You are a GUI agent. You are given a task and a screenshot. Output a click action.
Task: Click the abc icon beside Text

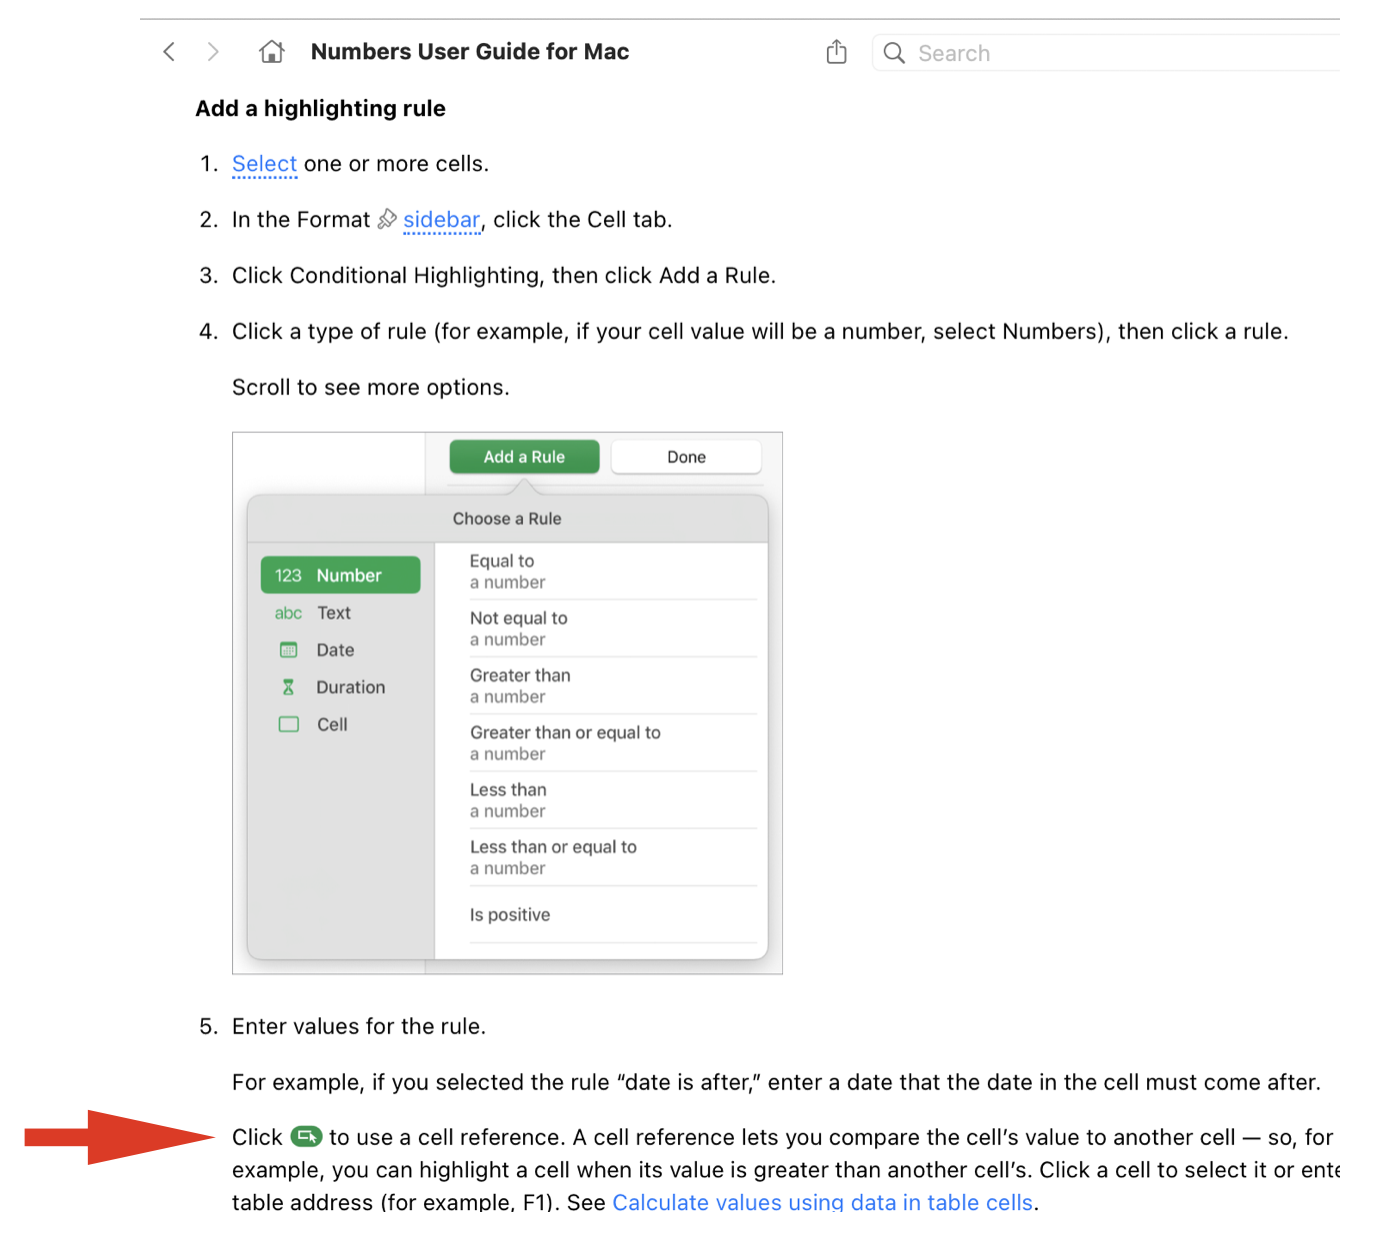coord(288,613)
